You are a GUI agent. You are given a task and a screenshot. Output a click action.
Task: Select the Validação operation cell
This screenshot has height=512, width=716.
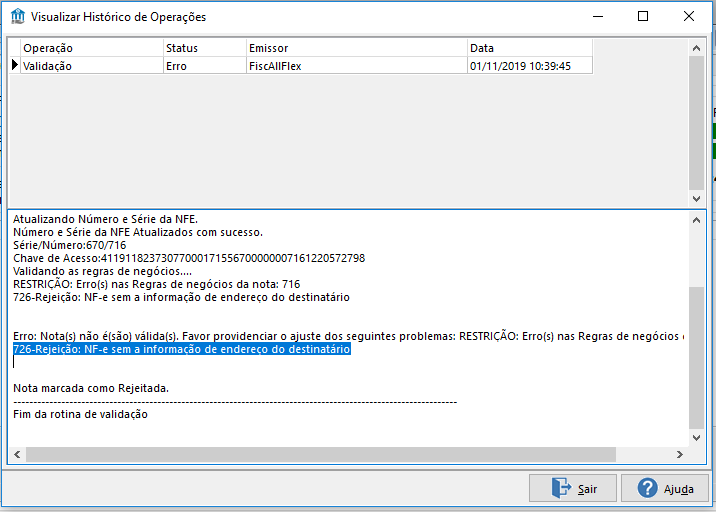pyautogui.click(x=92, y=66)
